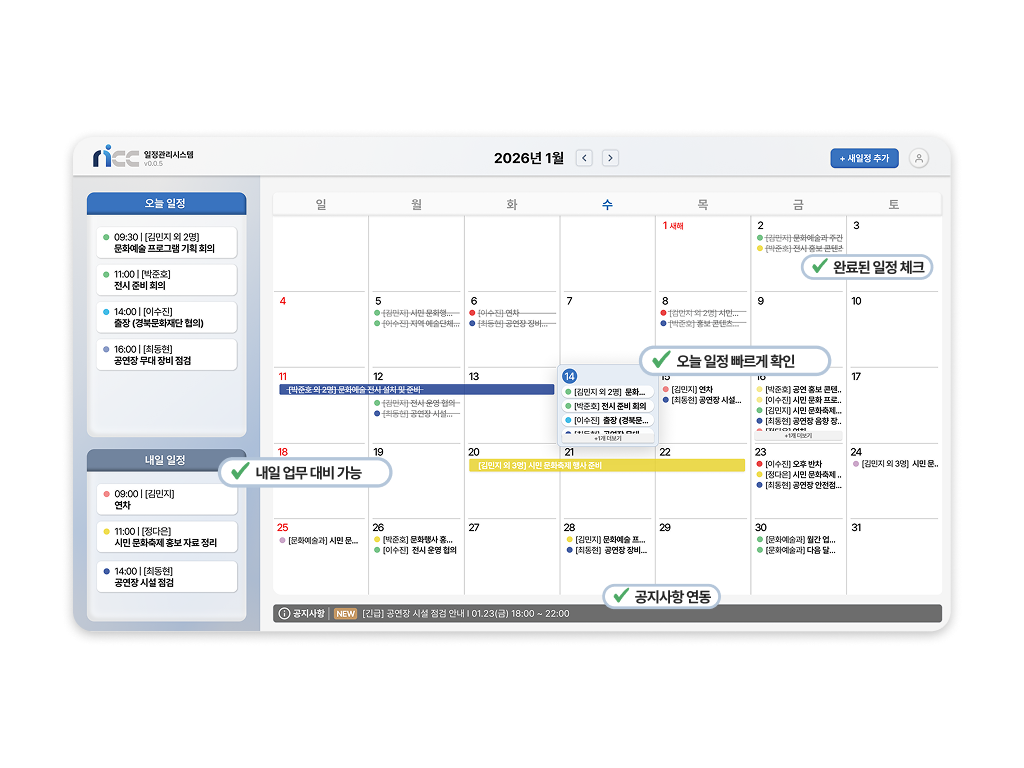Viewport: 1024px width, 768px height.
Task: Open 14:00 출장 (경북문화재단 협의) card
Action: pos(167,317)
